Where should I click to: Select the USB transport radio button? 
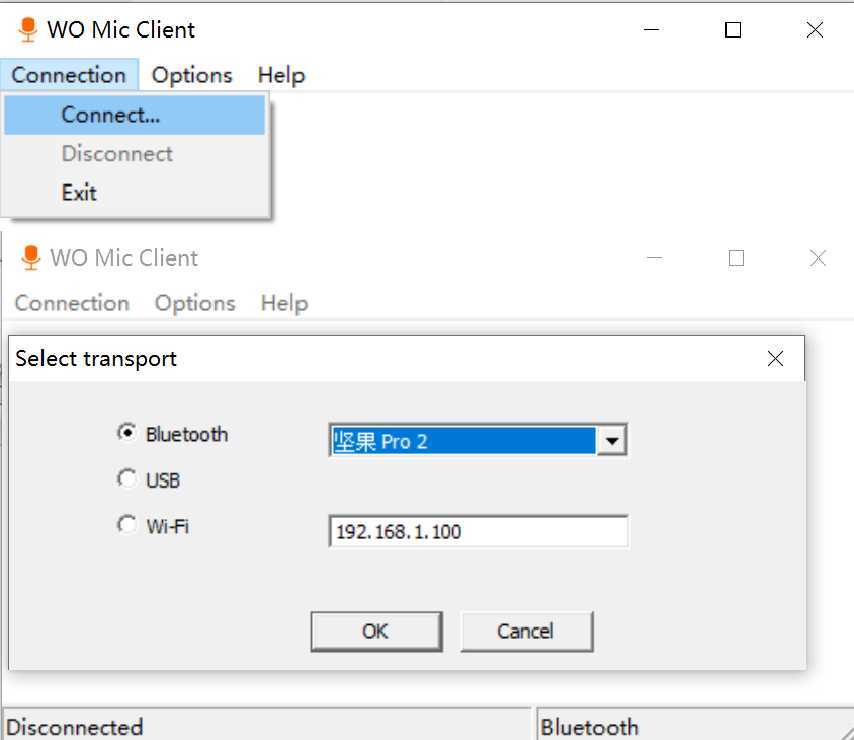point(127,479)
